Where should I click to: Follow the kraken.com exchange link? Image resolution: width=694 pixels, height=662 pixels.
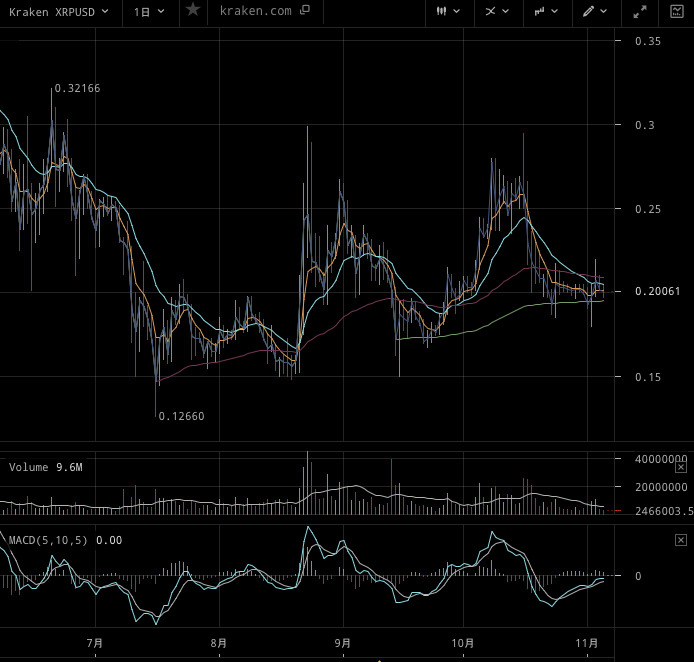[x=265, y=11]
